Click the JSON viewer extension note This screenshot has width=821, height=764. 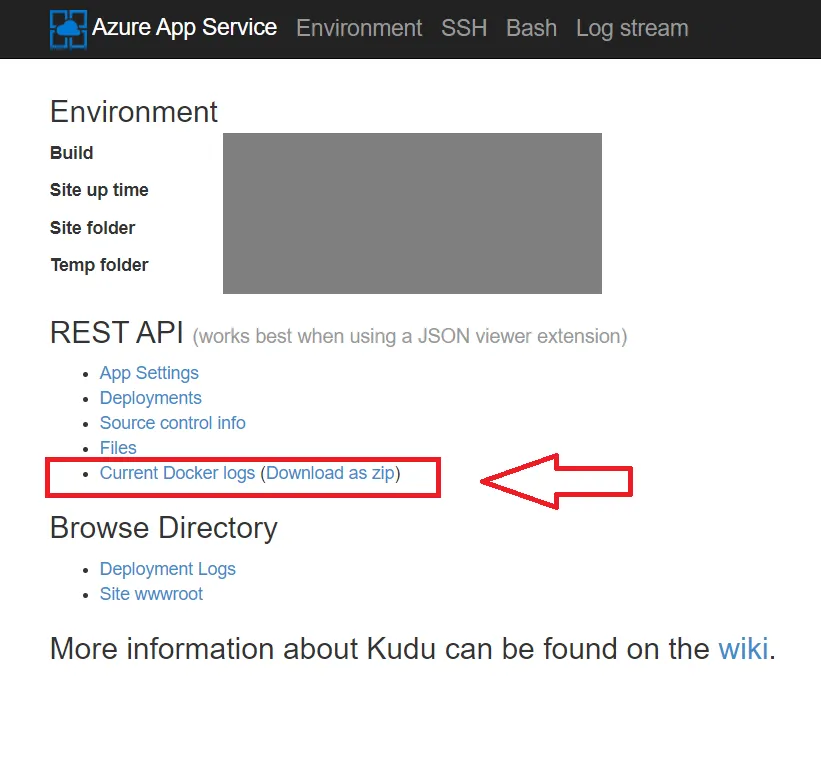(x=410, y=336)
